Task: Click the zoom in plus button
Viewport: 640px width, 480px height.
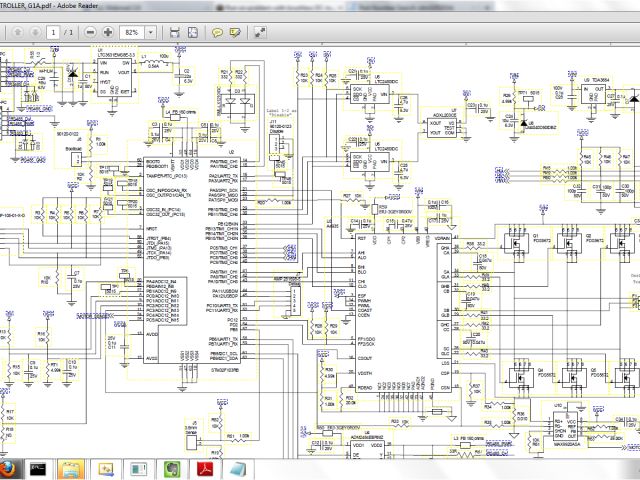Action: click(108, 32)
